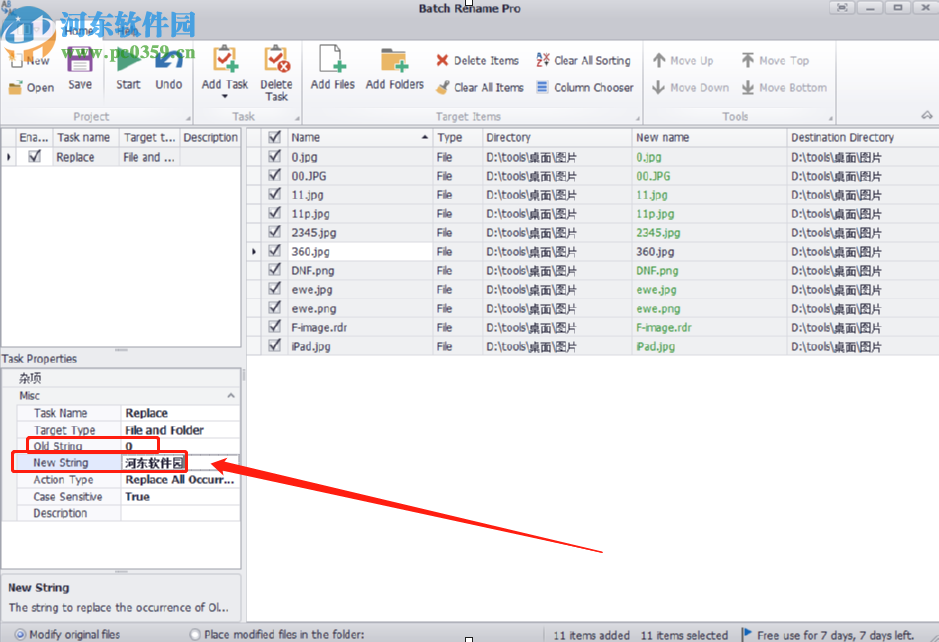Delete Items from target list
This screenshot has height=642, width=939.
[x=477, y=60]
